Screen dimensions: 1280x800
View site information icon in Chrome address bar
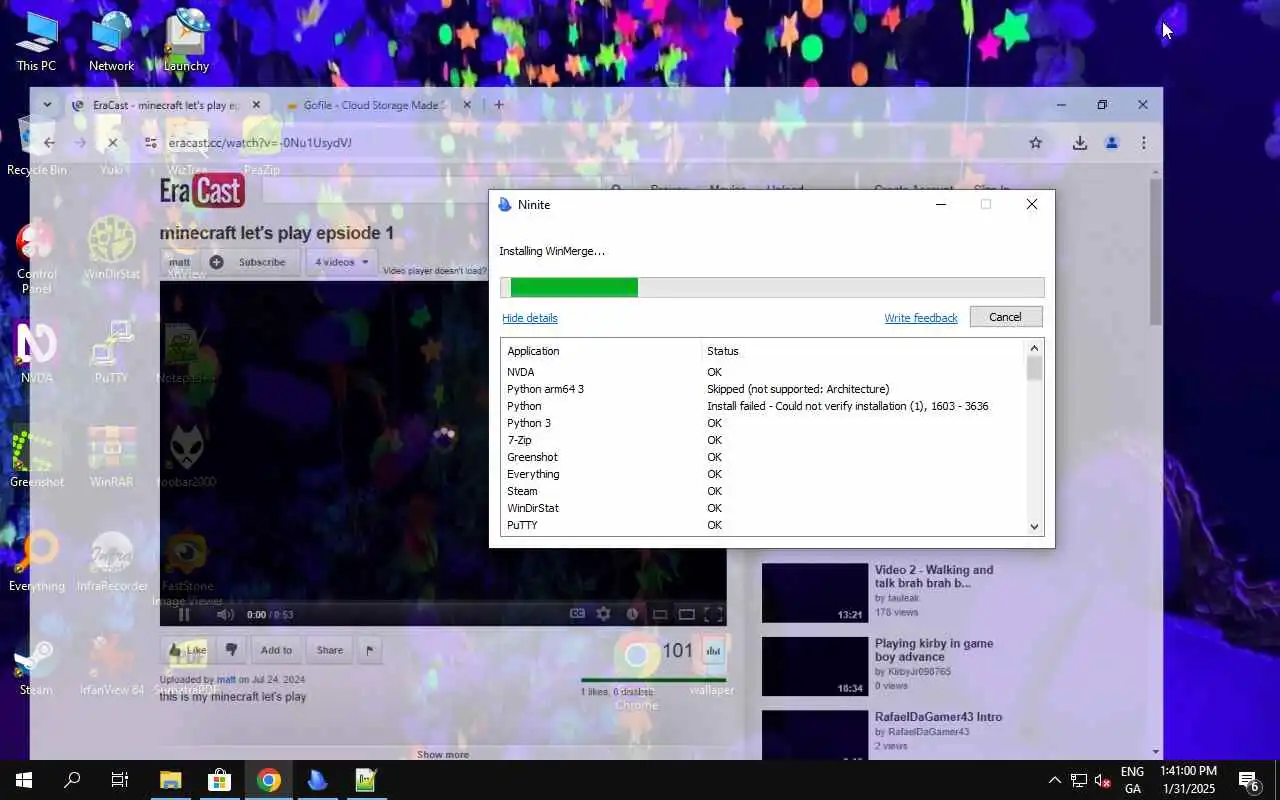coord(151,143)
